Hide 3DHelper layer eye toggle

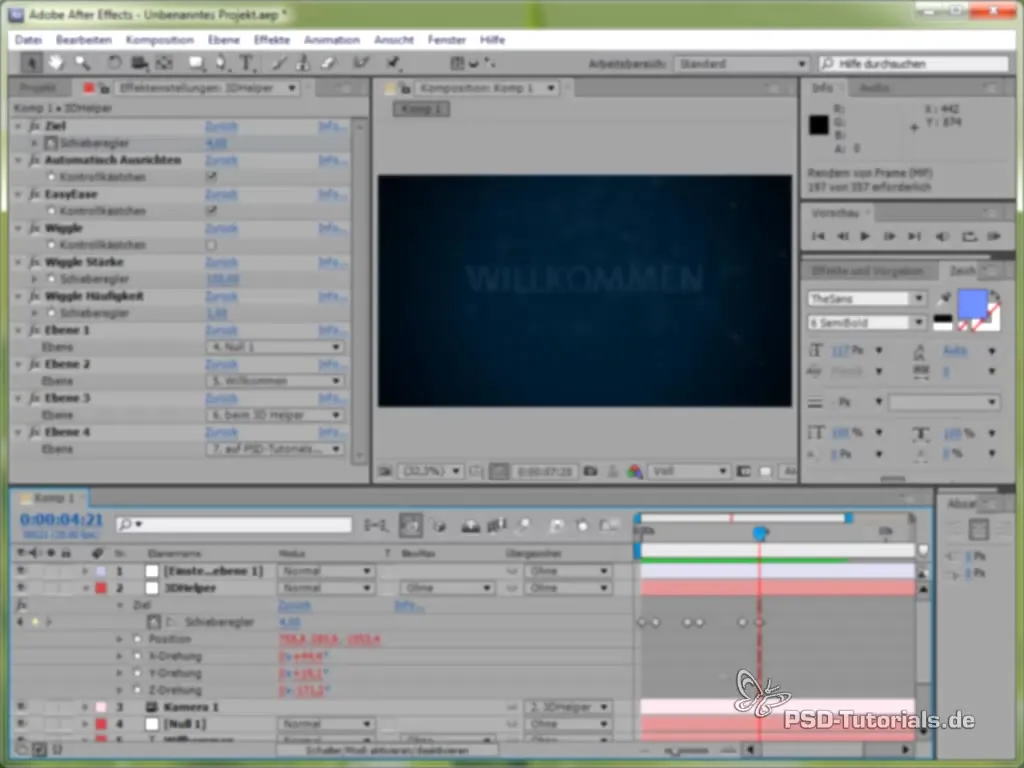pos(22,588)
